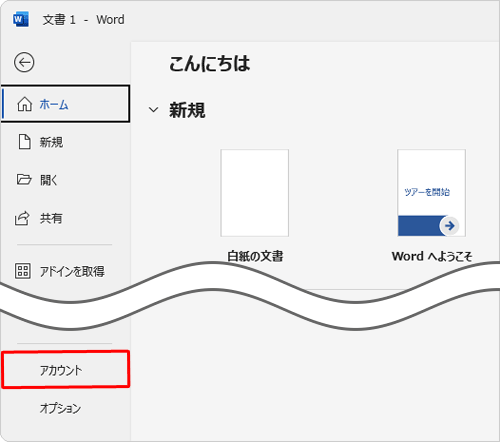Click the ツアーを開始 text on template
The width and height of the screenshot is (500, 442).
click(427, 192)
